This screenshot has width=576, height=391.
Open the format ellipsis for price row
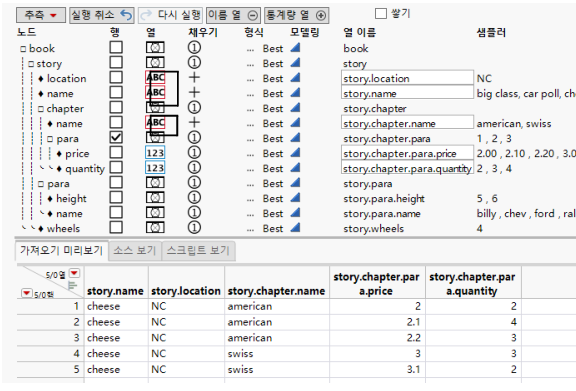pos(250,155)
